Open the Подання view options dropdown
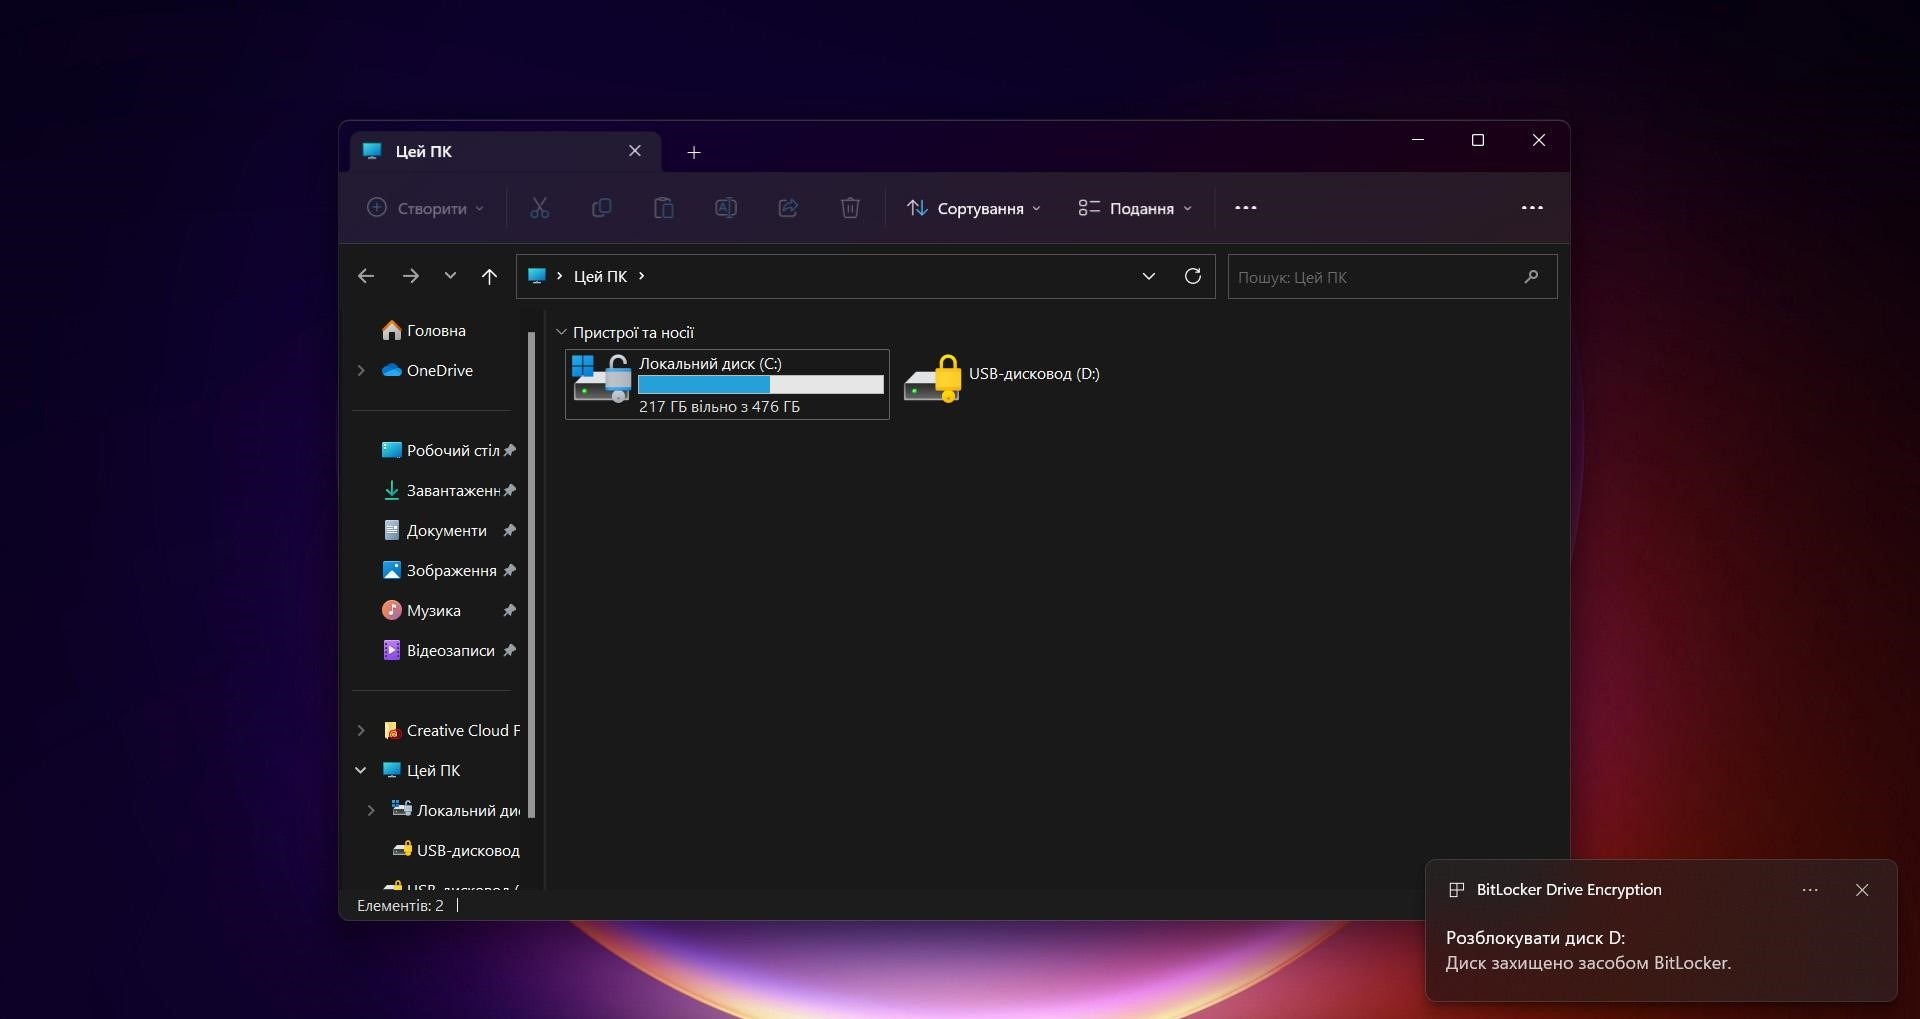 point(1135,208)
